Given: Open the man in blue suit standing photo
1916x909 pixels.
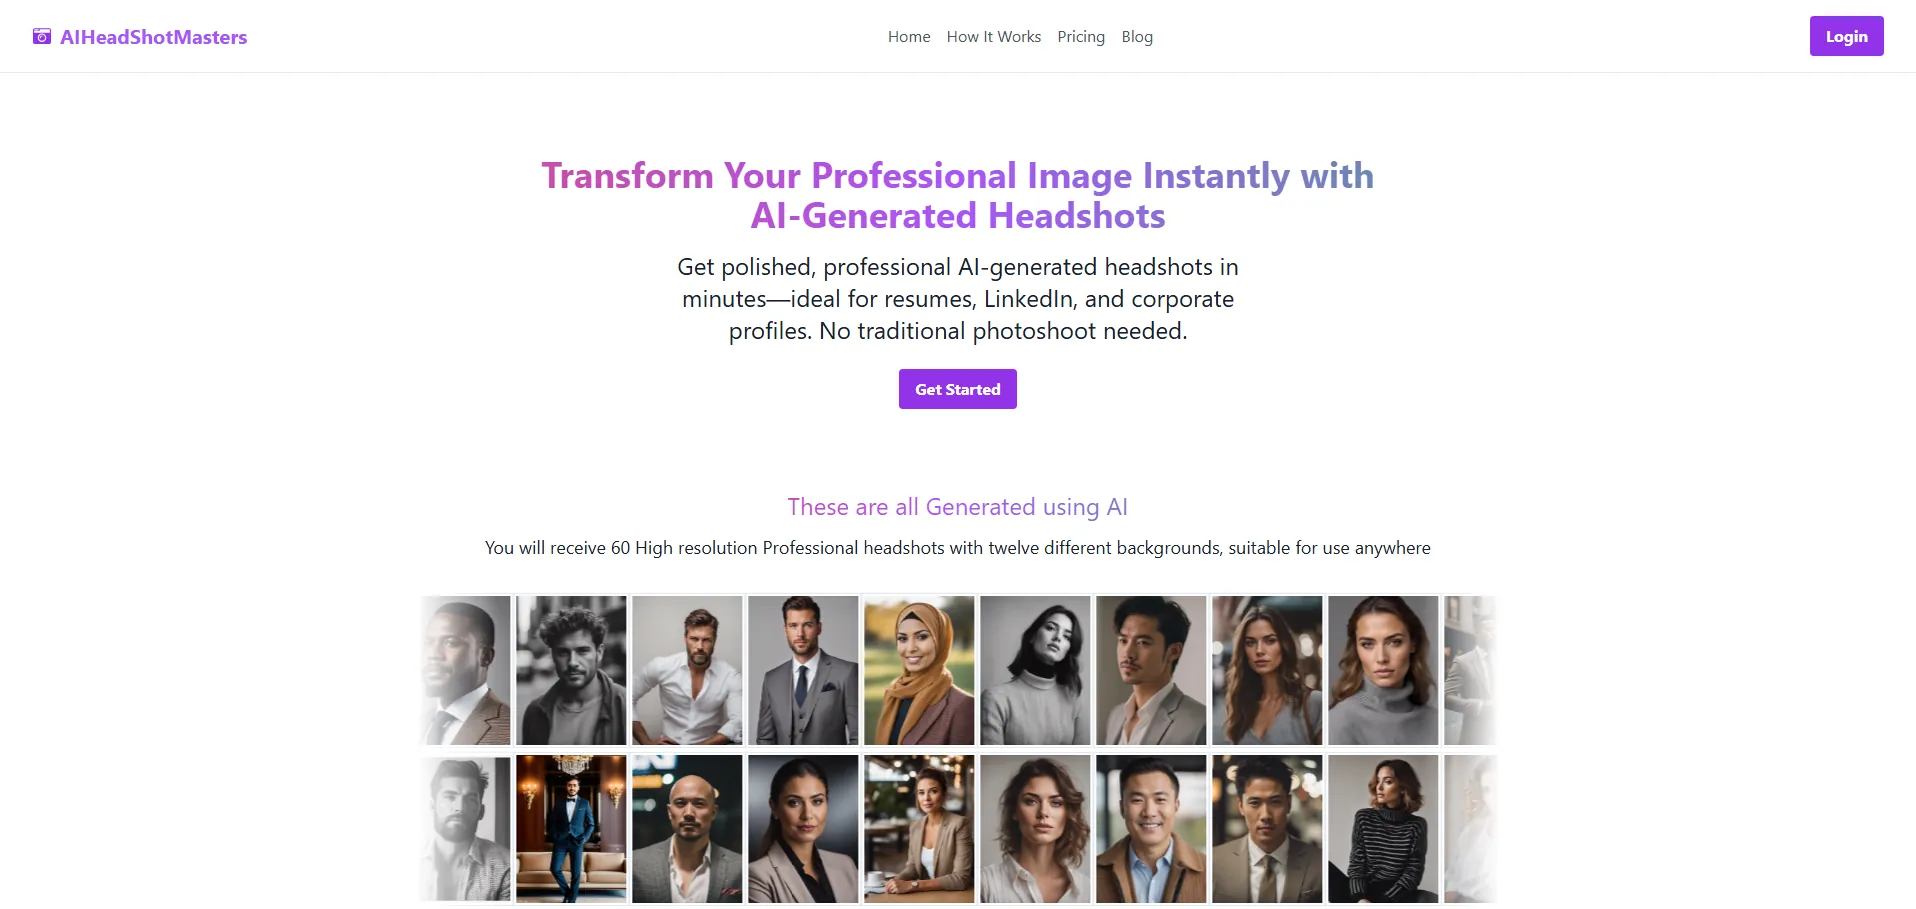Looking at the screenshot, I should tap(571, 829).
